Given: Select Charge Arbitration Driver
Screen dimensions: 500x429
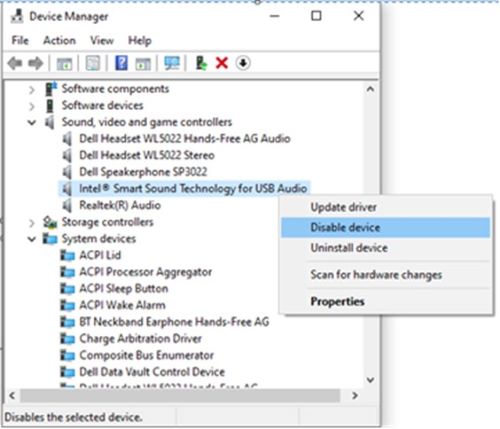Looking at the screenshot, I should (x=140, y=339).
